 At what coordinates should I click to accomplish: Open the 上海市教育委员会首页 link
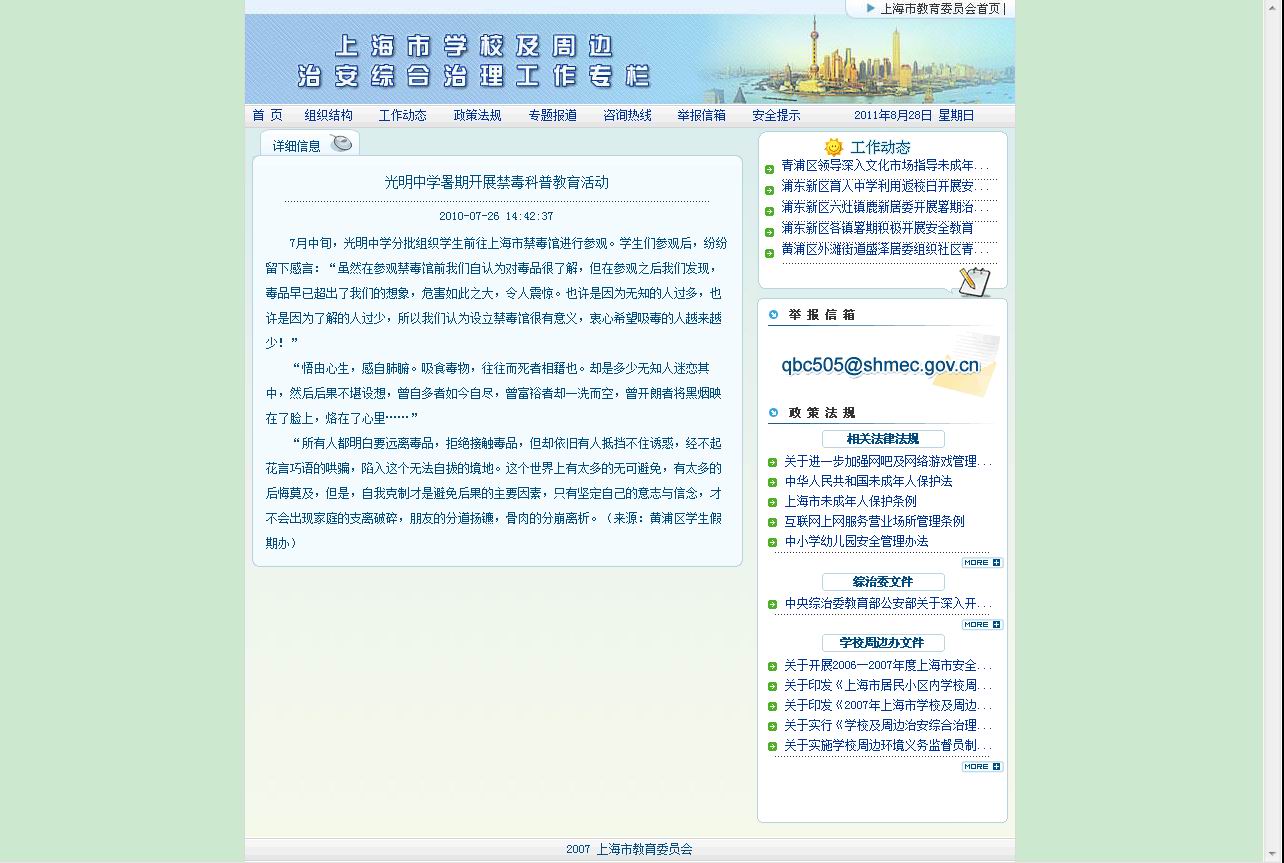pyautogui.click(x=940, y=9)
